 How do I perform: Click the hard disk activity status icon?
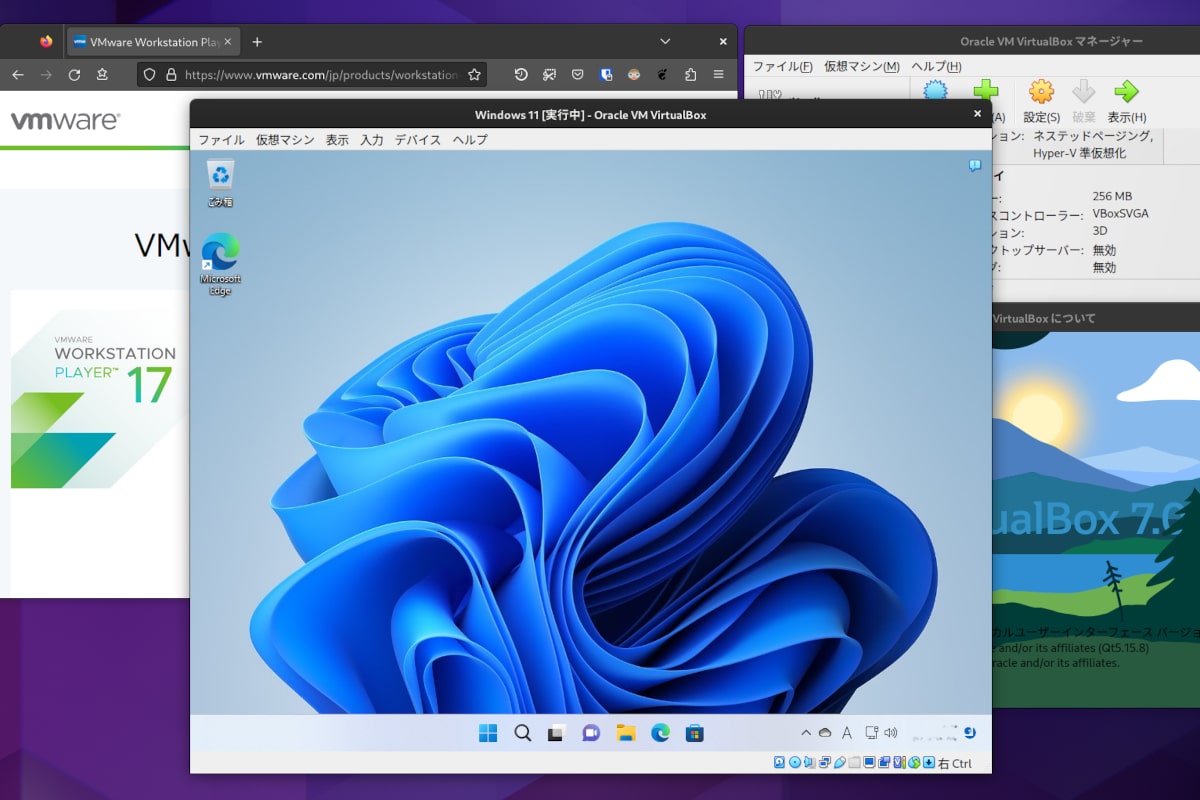click(779, 763)
